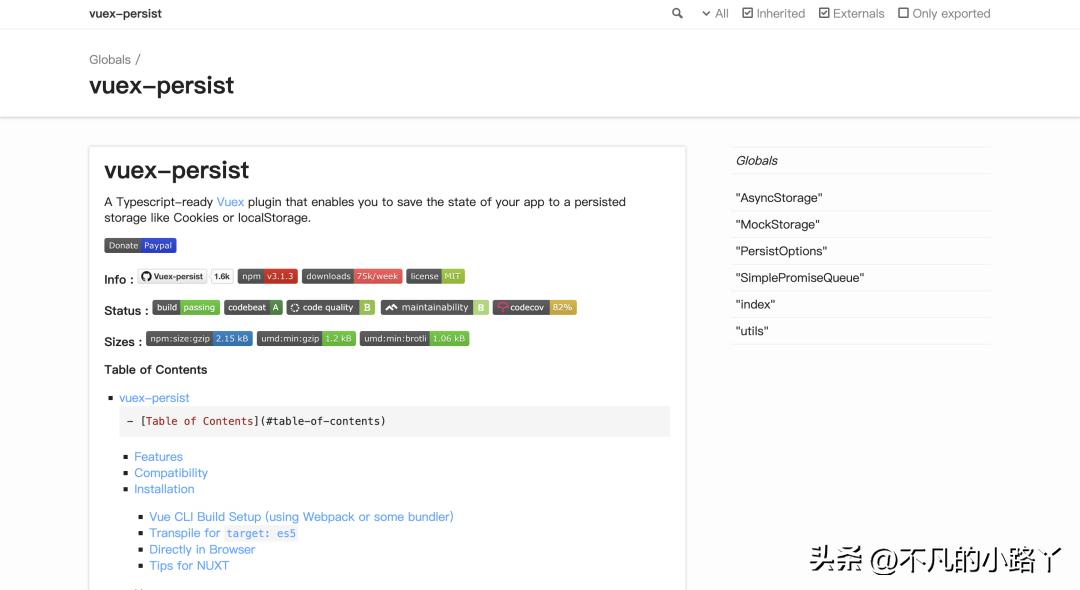Go to "PersistOptions" module page
This screenshot has height=590, width=1080.
[x=781, y=251]
